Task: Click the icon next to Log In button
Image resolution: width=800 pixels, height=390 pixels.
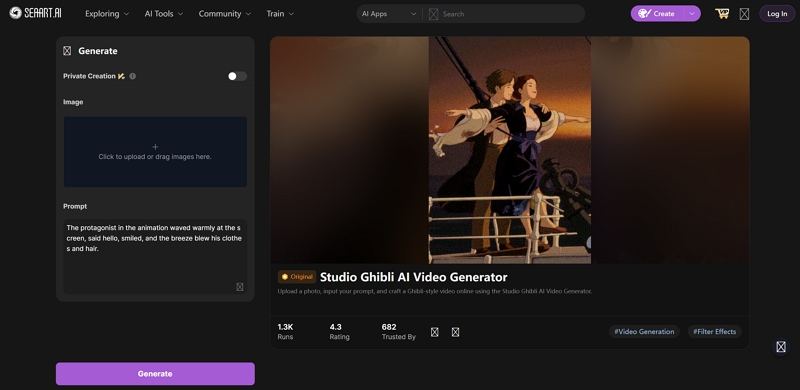Action: pos(744,14)
